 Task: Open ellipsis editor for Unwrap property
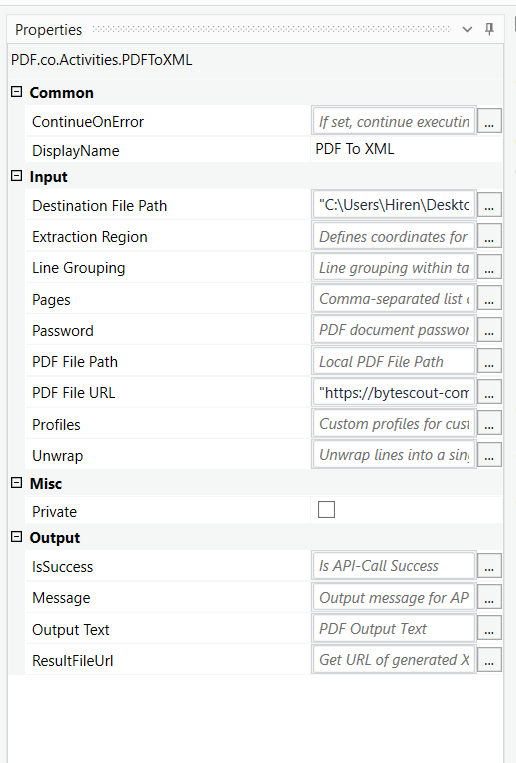[x=489, y=455]
